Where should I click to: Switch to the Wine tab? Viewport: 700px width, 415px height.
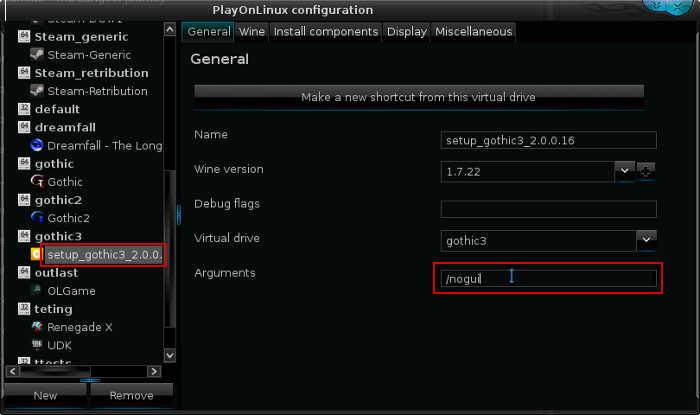point(252,32)
